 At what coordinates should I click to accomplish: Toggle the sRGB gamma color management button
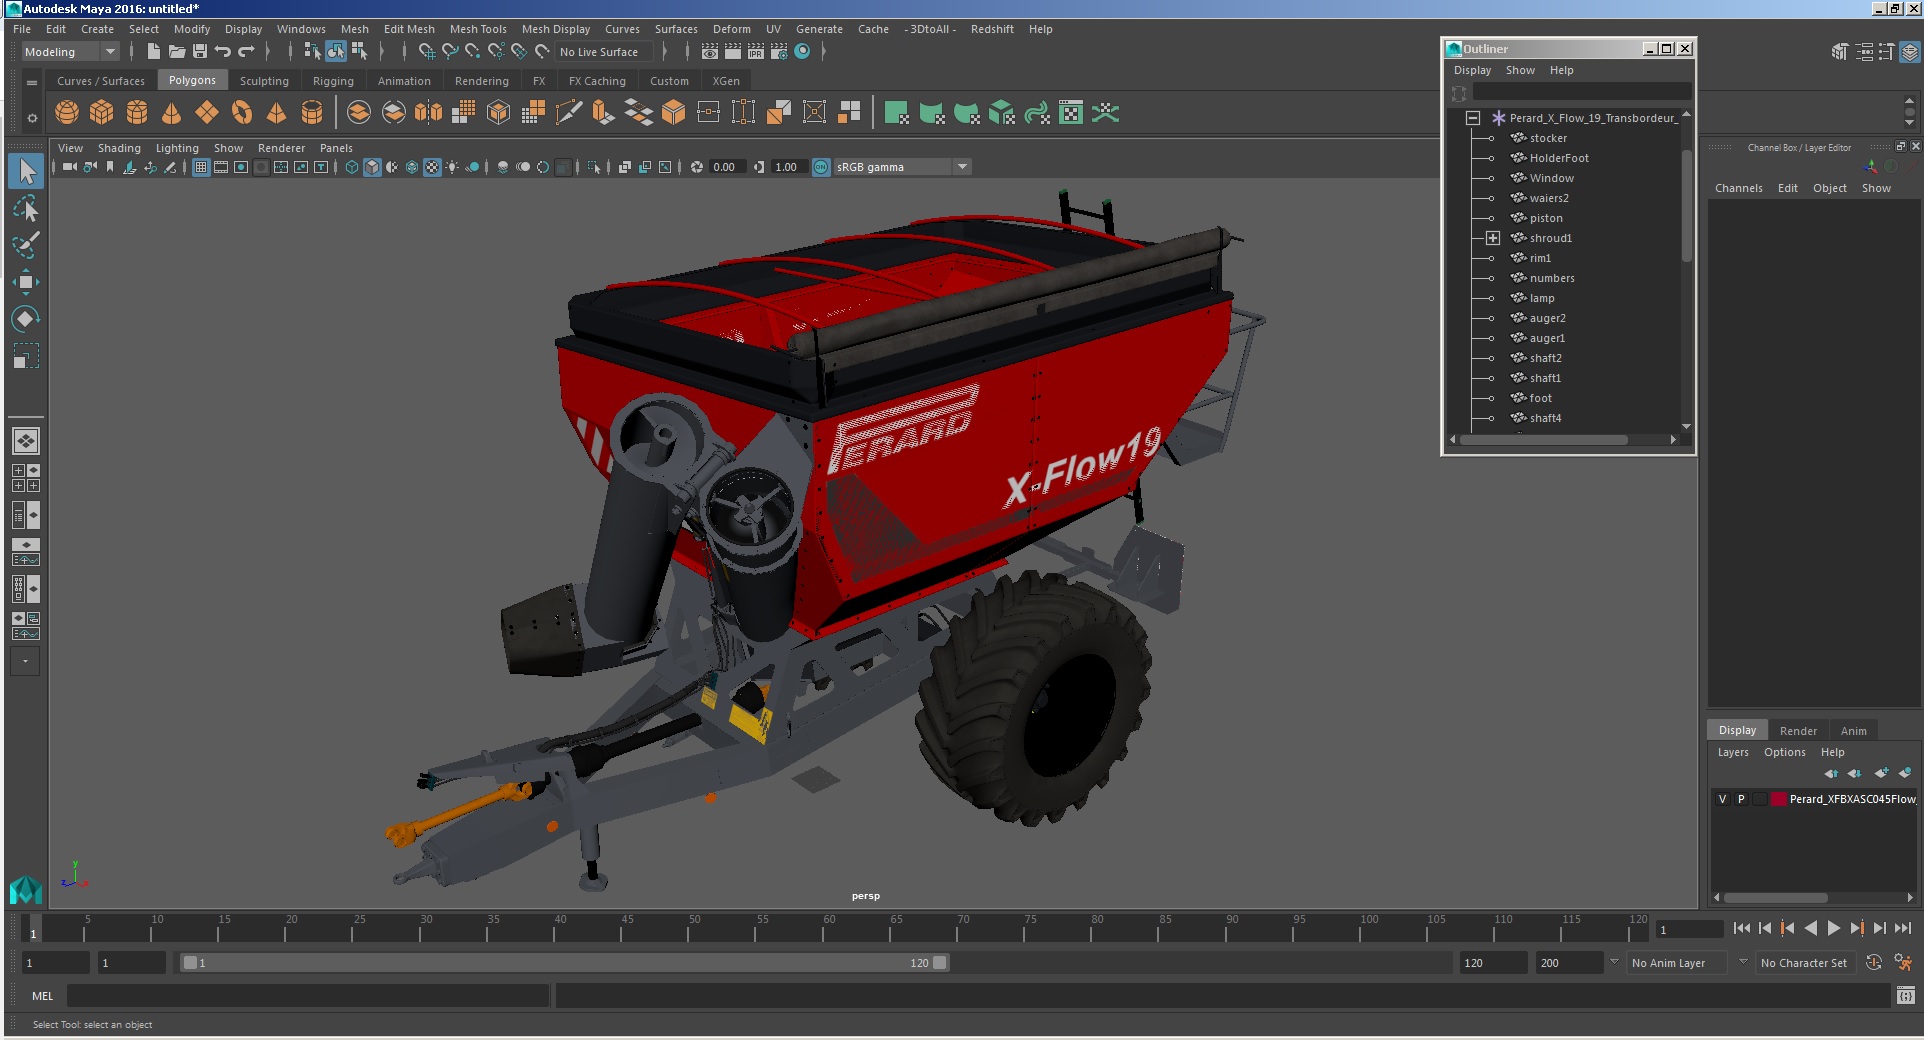[x=821, y=167]
